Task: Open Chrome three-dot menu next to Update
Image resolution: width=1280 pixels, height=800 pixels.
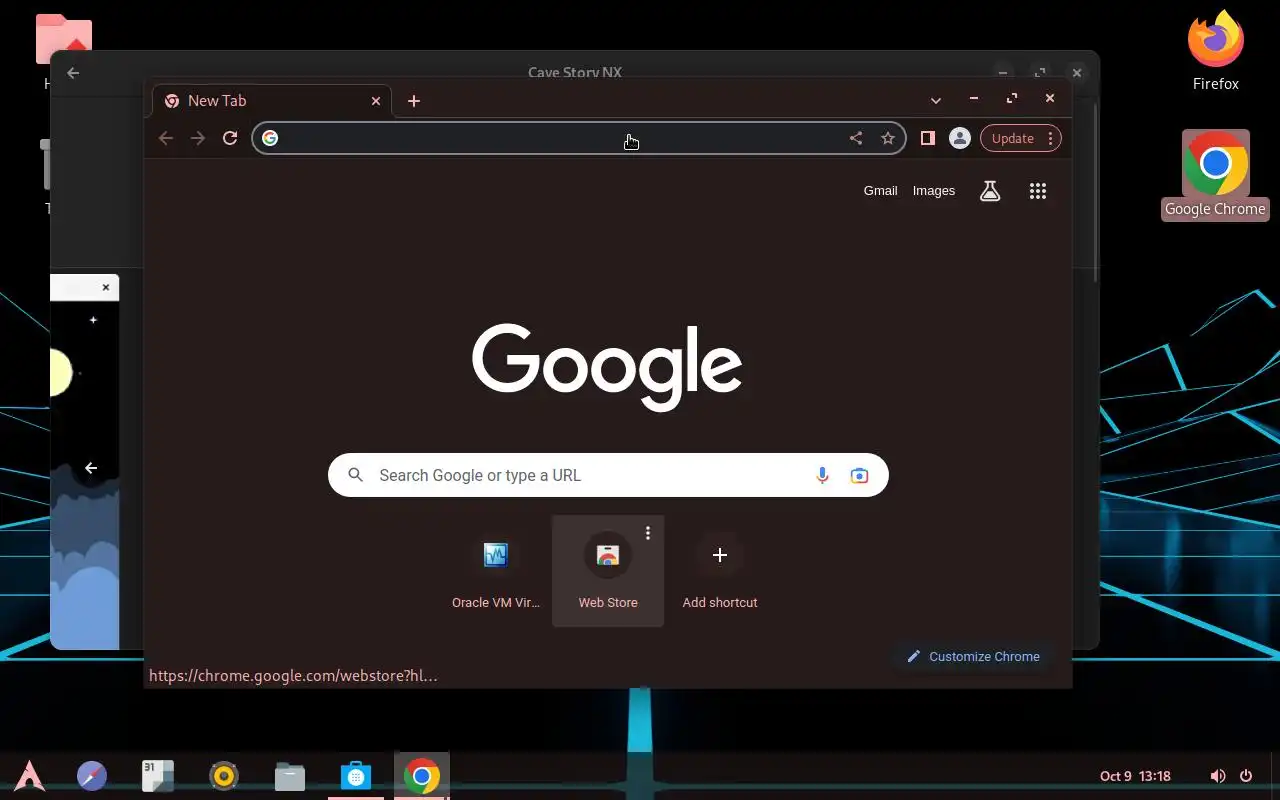Action: [x=1050, y=138]
